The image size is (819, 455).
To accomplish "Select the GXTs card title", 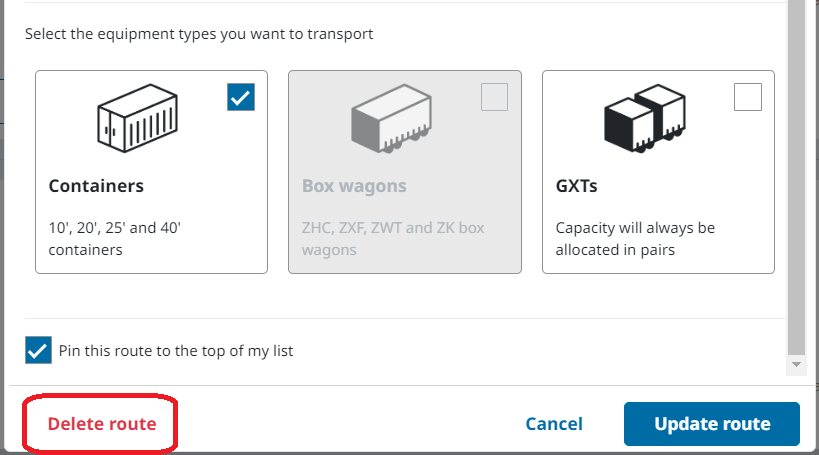I will click(x=579, y=186).
